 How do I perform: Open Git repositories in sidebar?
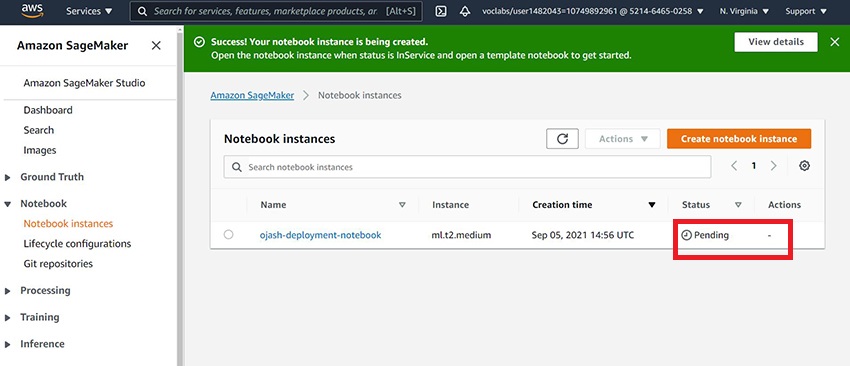pyautogui.click(x=58, y=264)
